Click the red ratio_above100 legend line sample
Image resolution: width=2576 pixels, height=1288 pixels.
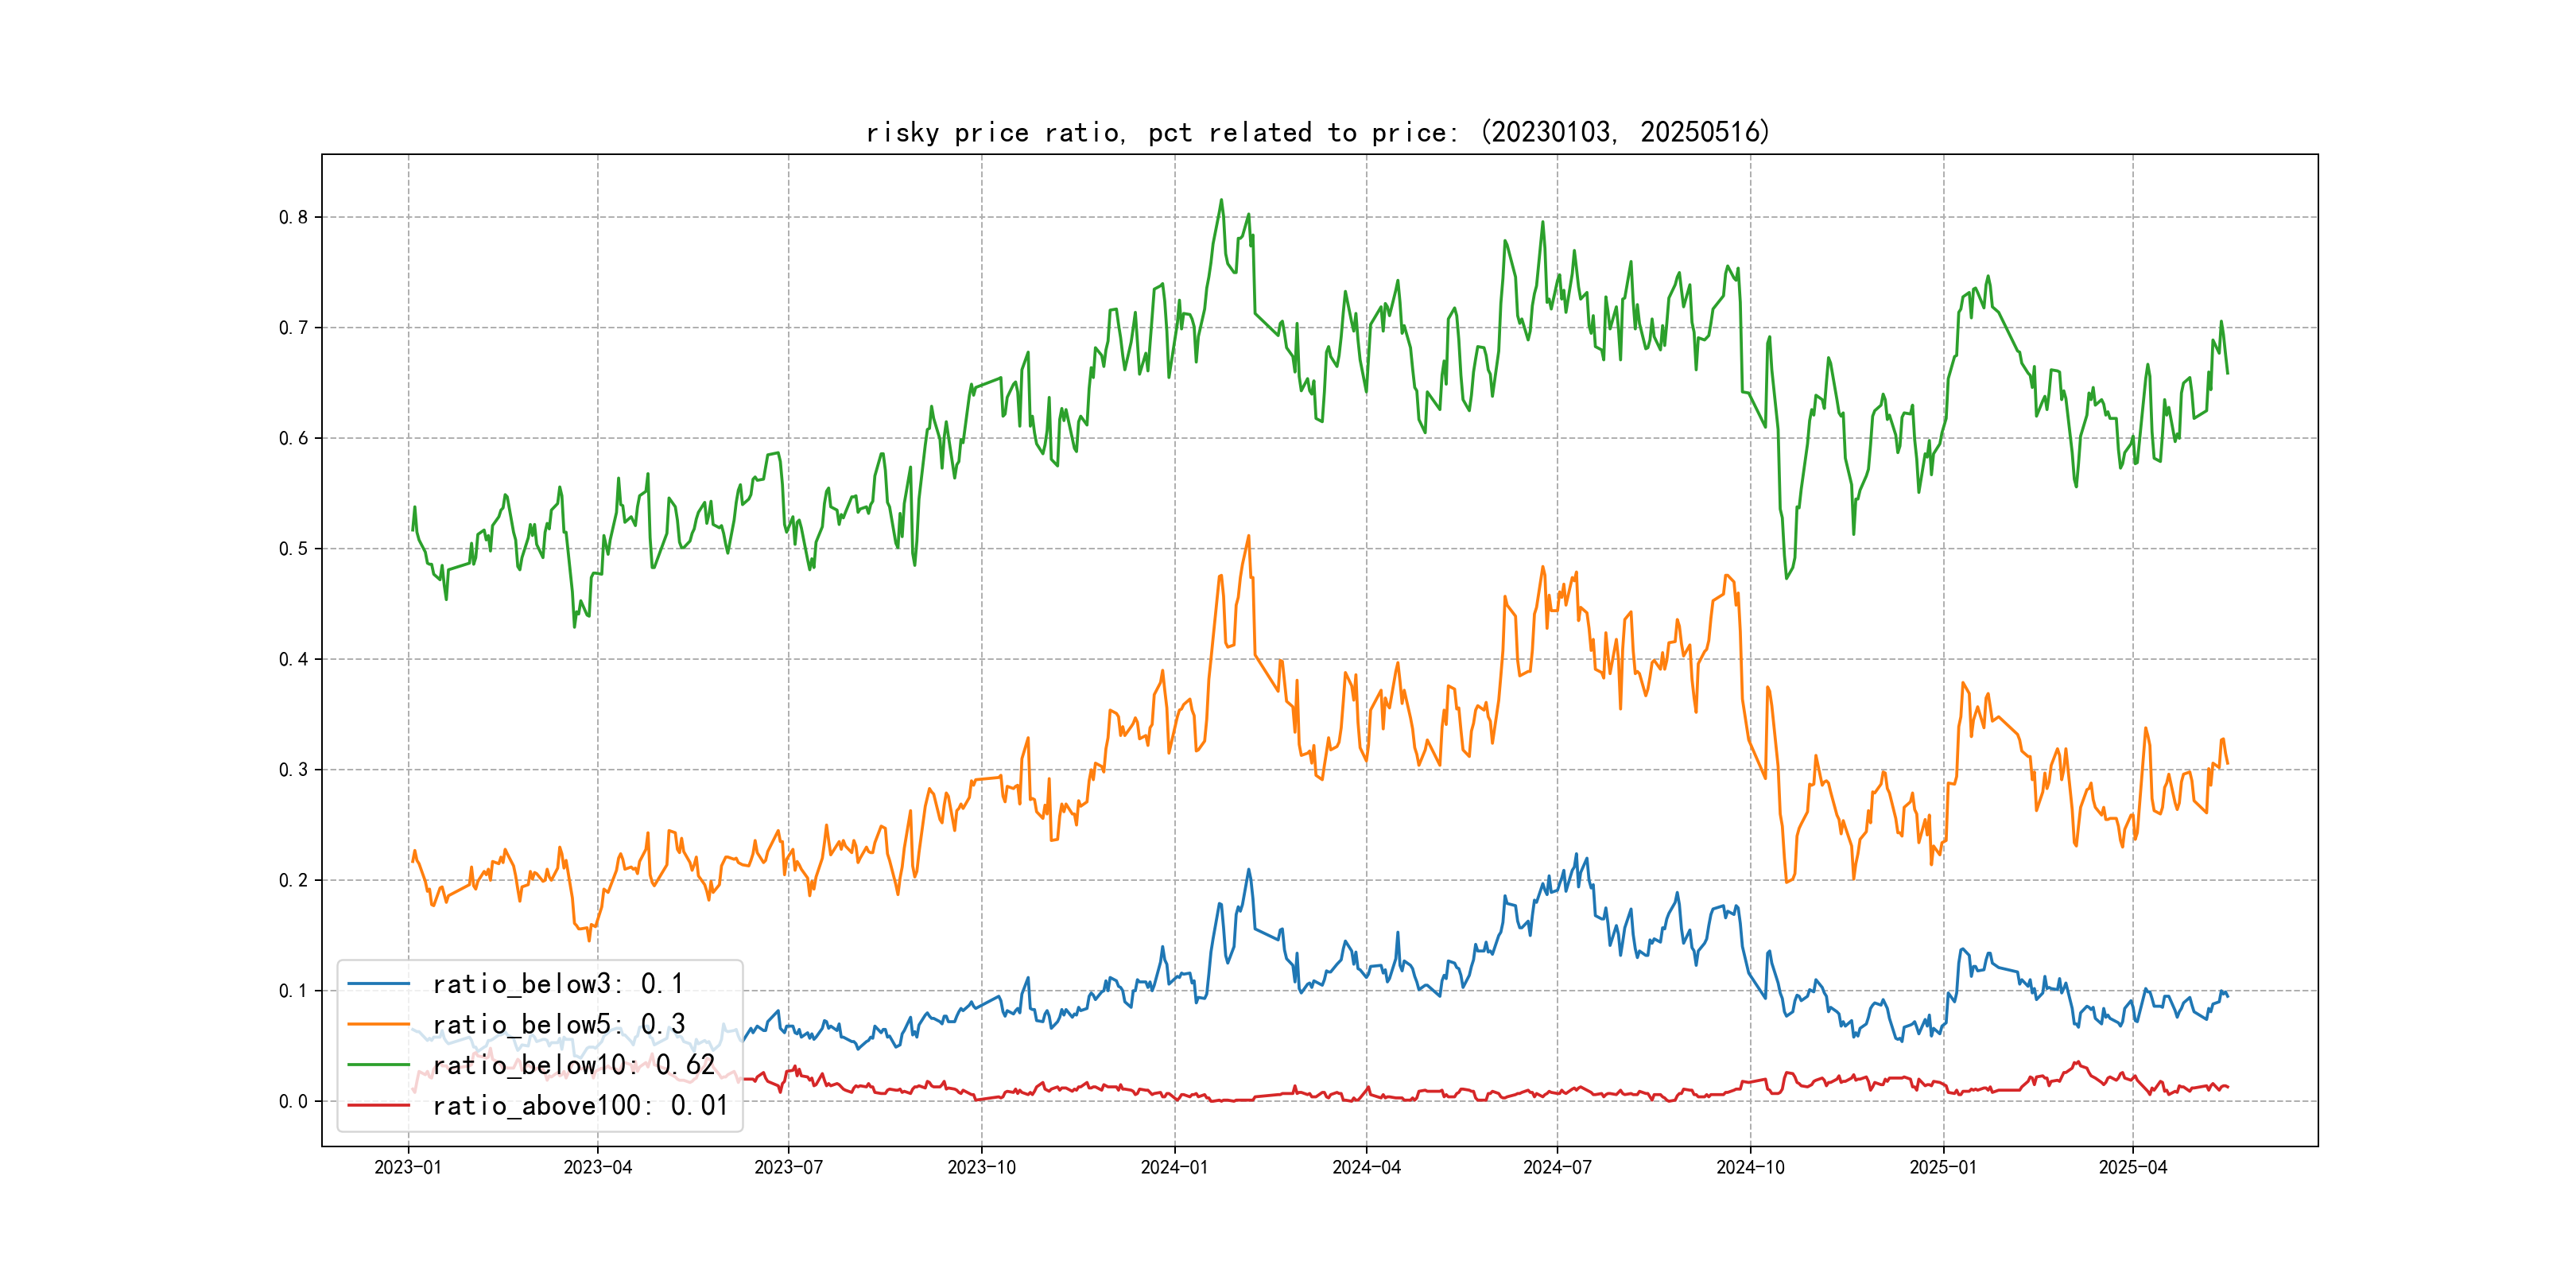[378, 1105]
